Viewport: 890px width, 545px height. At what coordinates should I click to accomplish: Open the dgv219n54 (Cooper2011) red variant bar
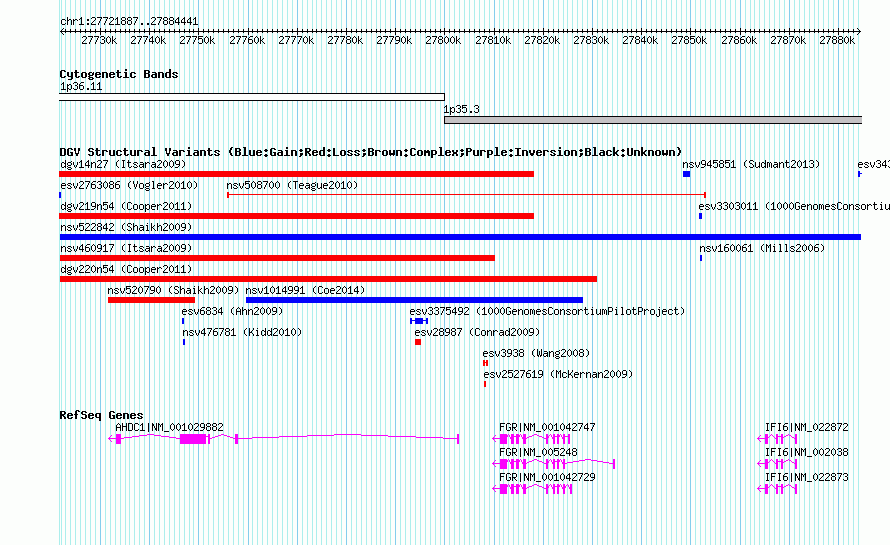[297, 216]
